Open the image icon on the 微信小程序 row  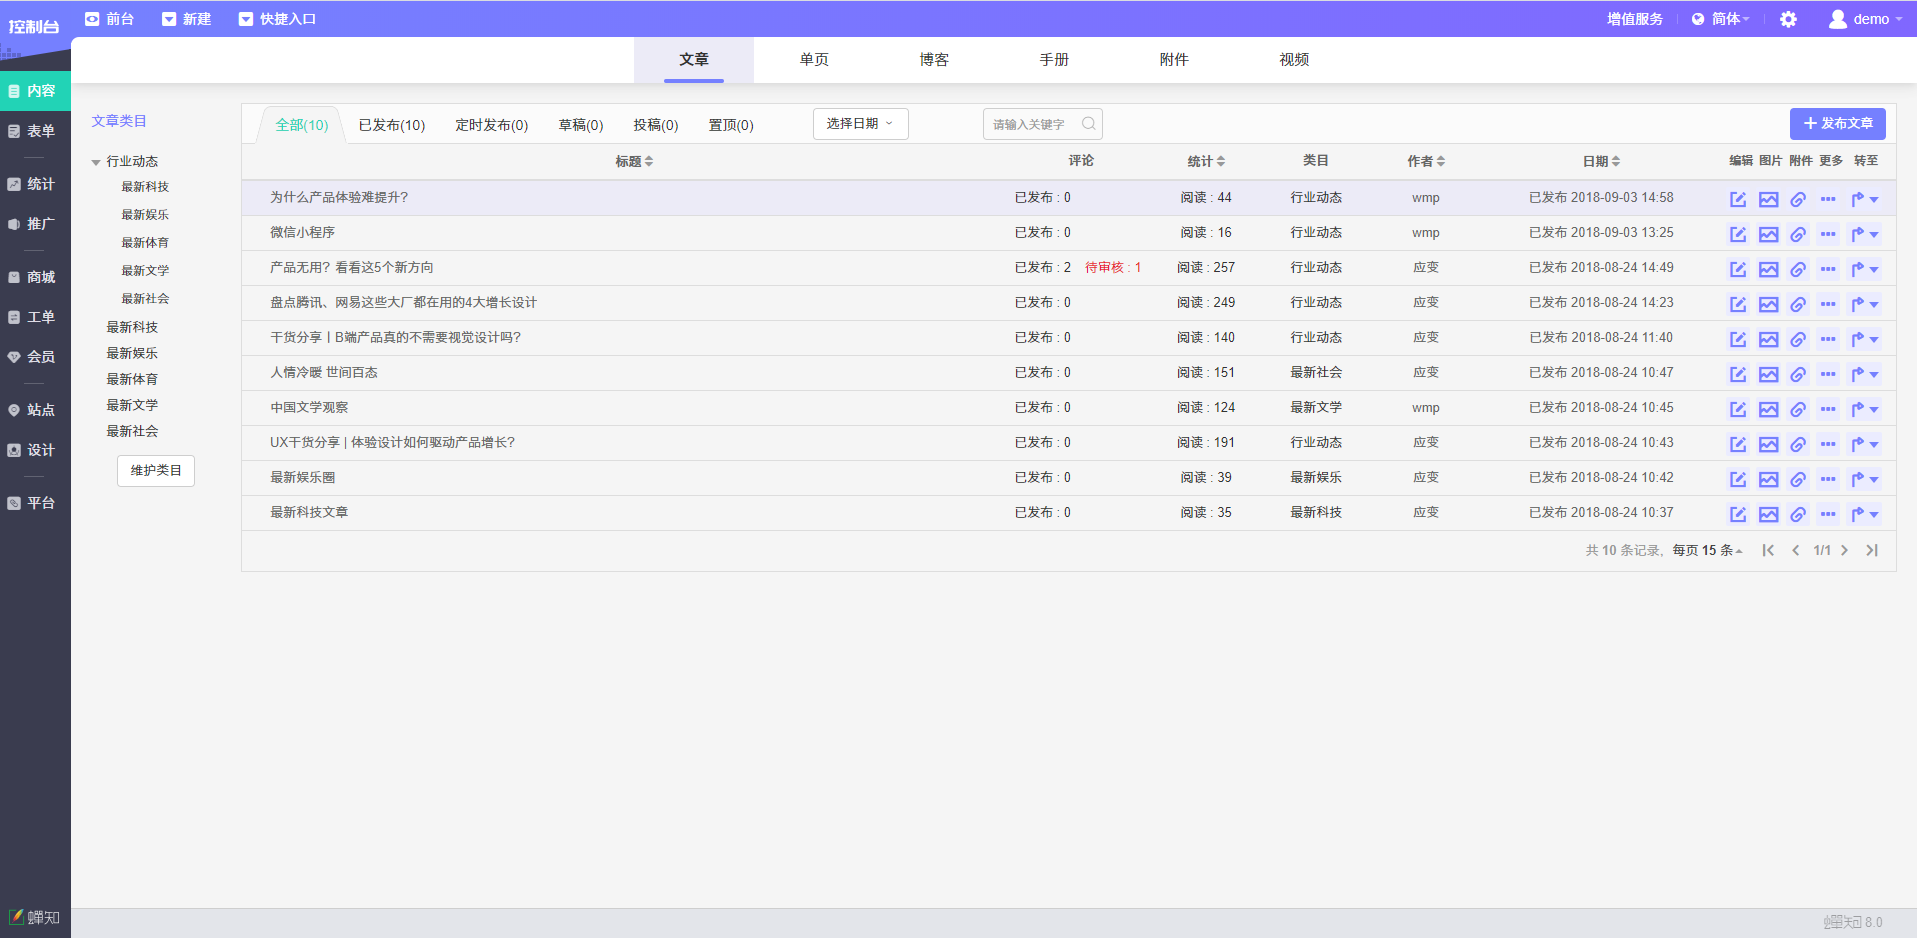[x=1769, y=233]
